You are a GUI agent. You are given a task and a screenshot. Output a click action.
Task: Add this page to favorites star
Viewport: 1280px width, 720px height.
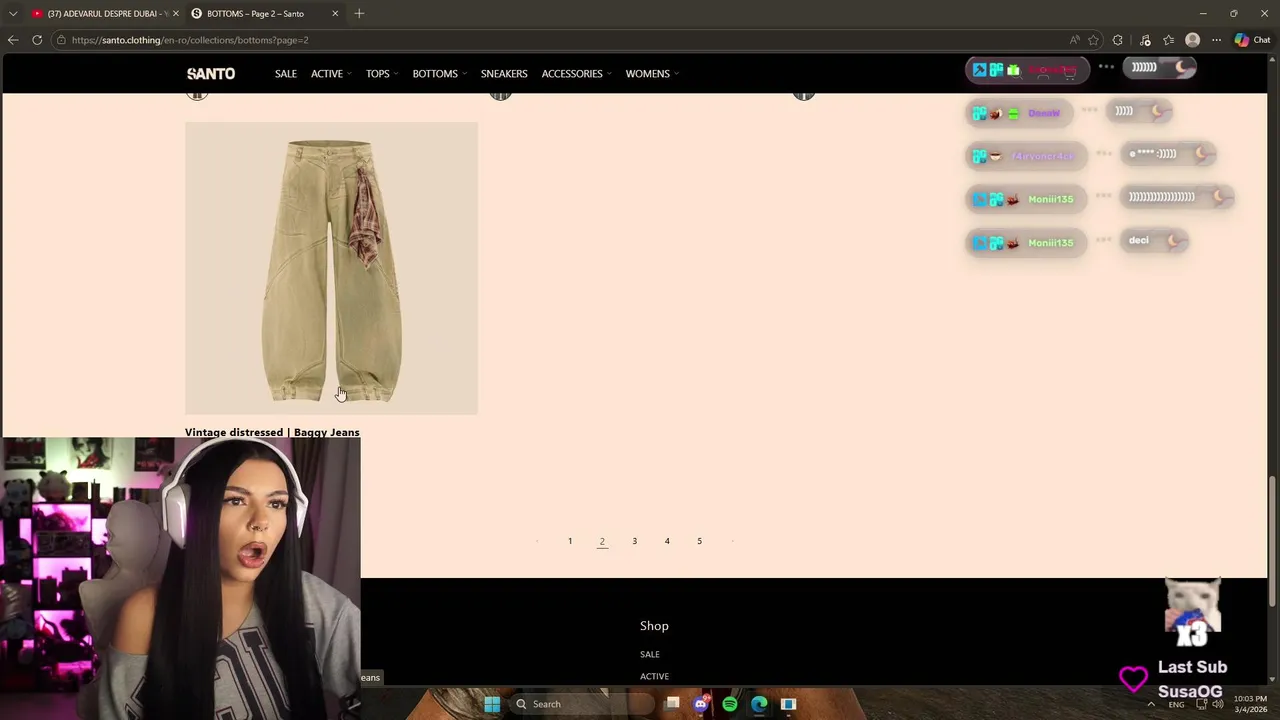(1093, 40)
